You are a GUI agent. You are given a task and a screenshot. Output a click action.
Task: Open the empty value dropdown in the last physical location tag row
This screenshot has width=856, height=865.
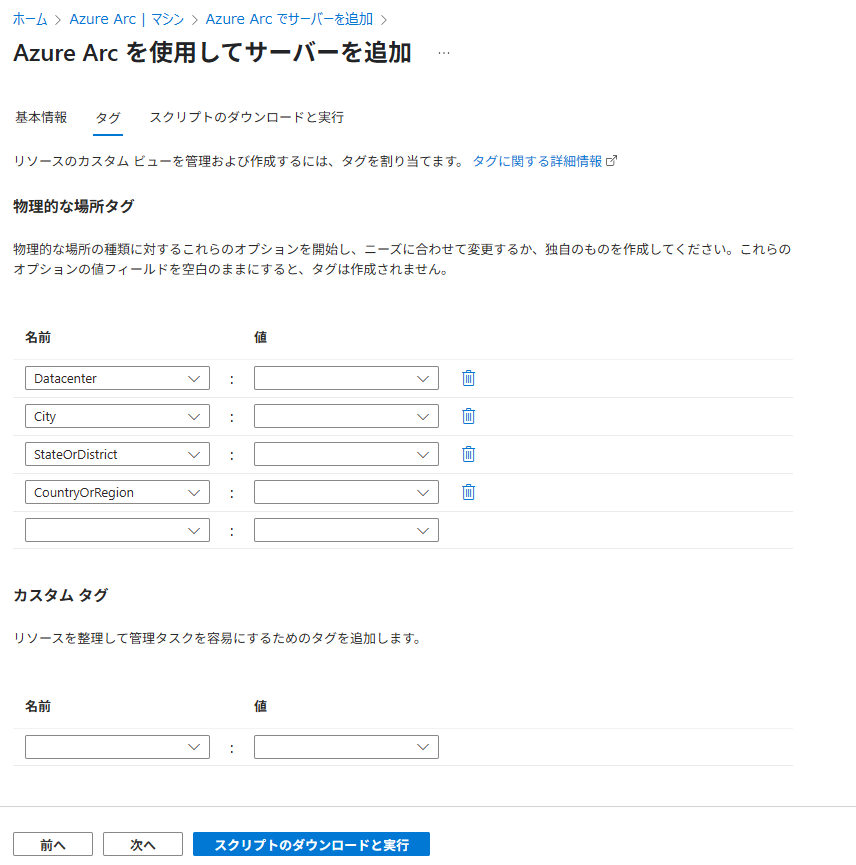click(346, 530)
